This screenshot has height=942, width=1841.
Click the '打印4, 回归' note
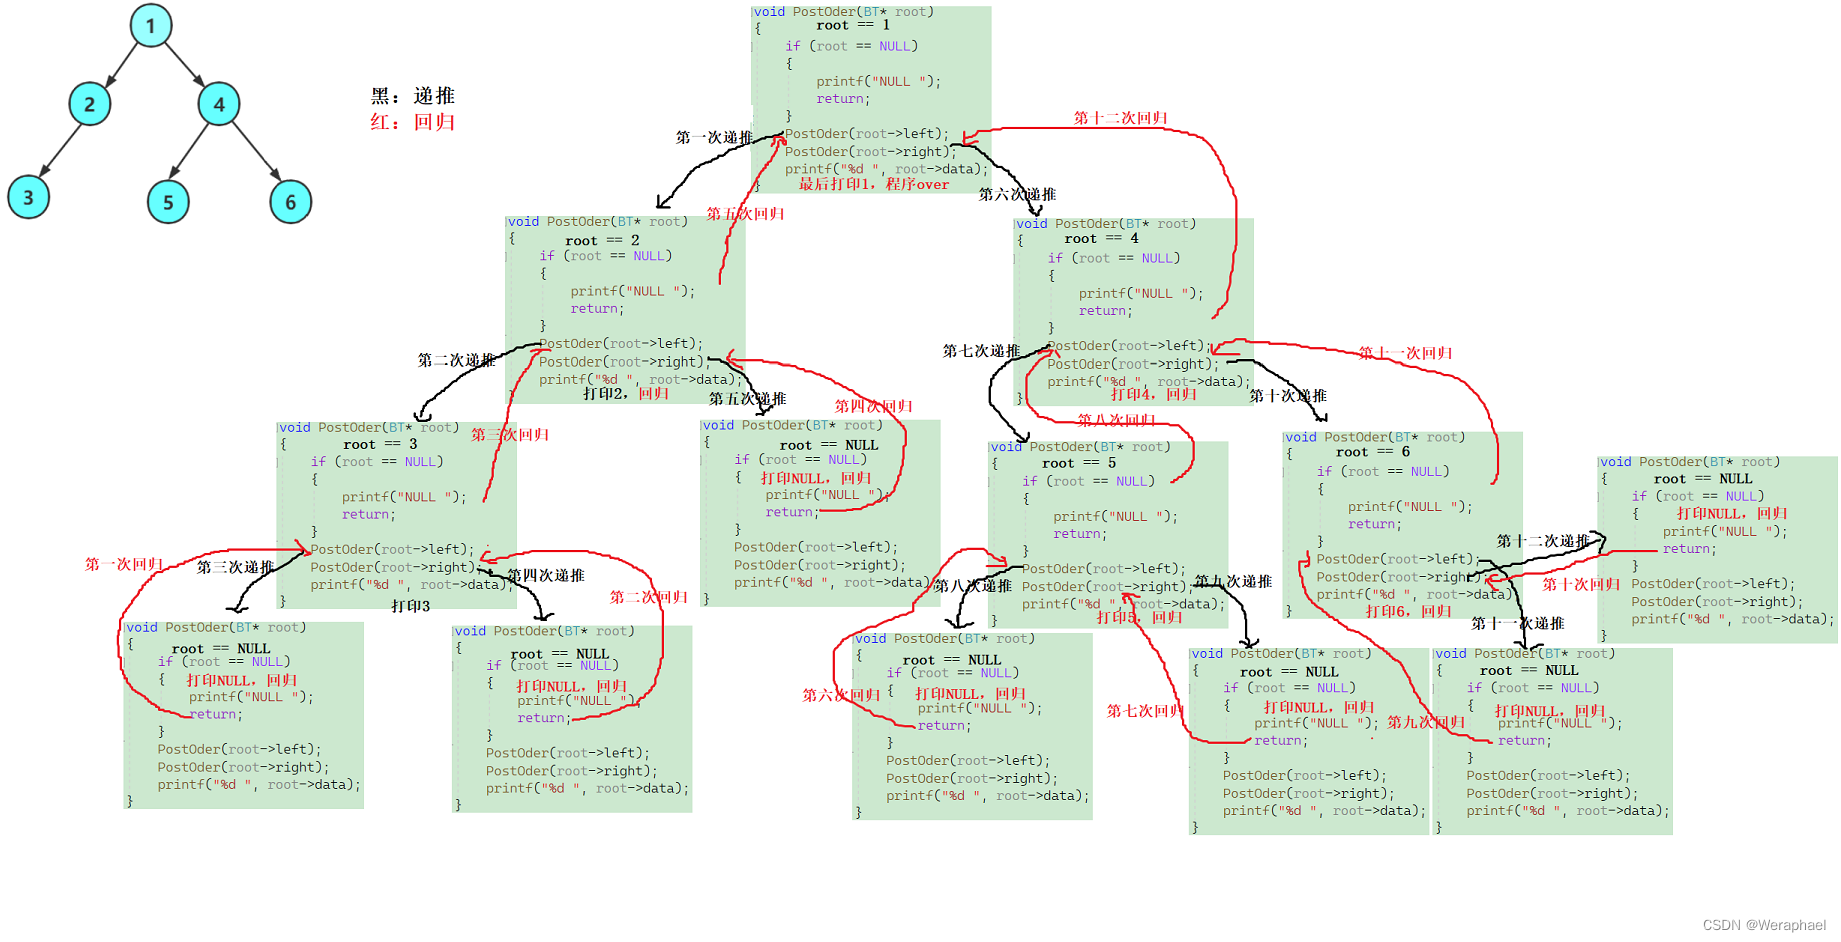[1154, 394]
